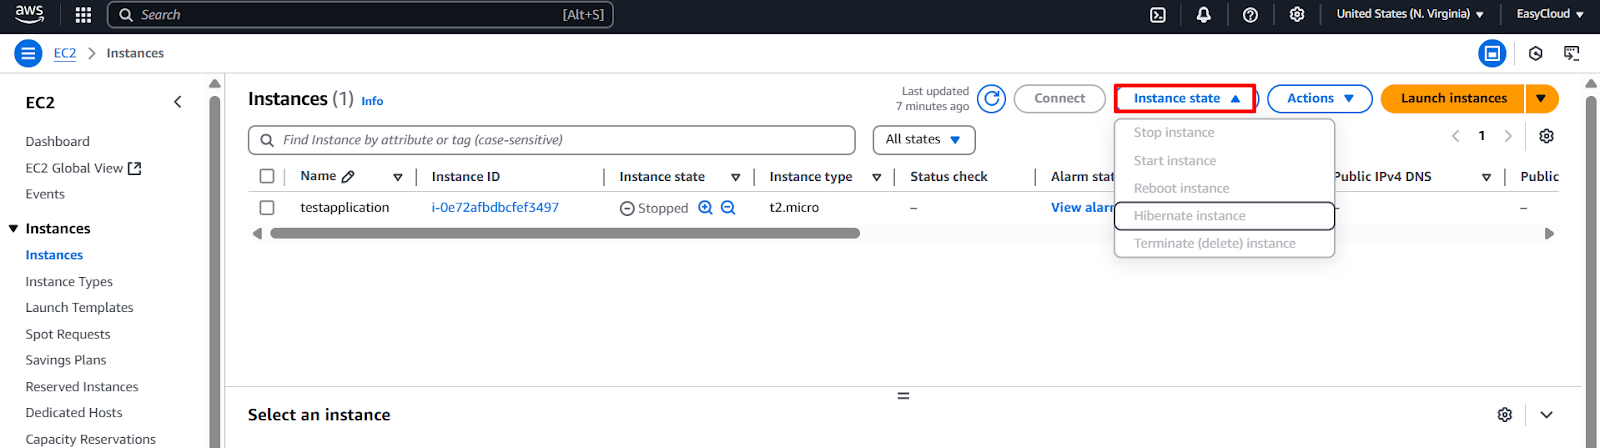Open the AWS home logo
Viewport: 1600px width, 448px height.
click(29, 14)
